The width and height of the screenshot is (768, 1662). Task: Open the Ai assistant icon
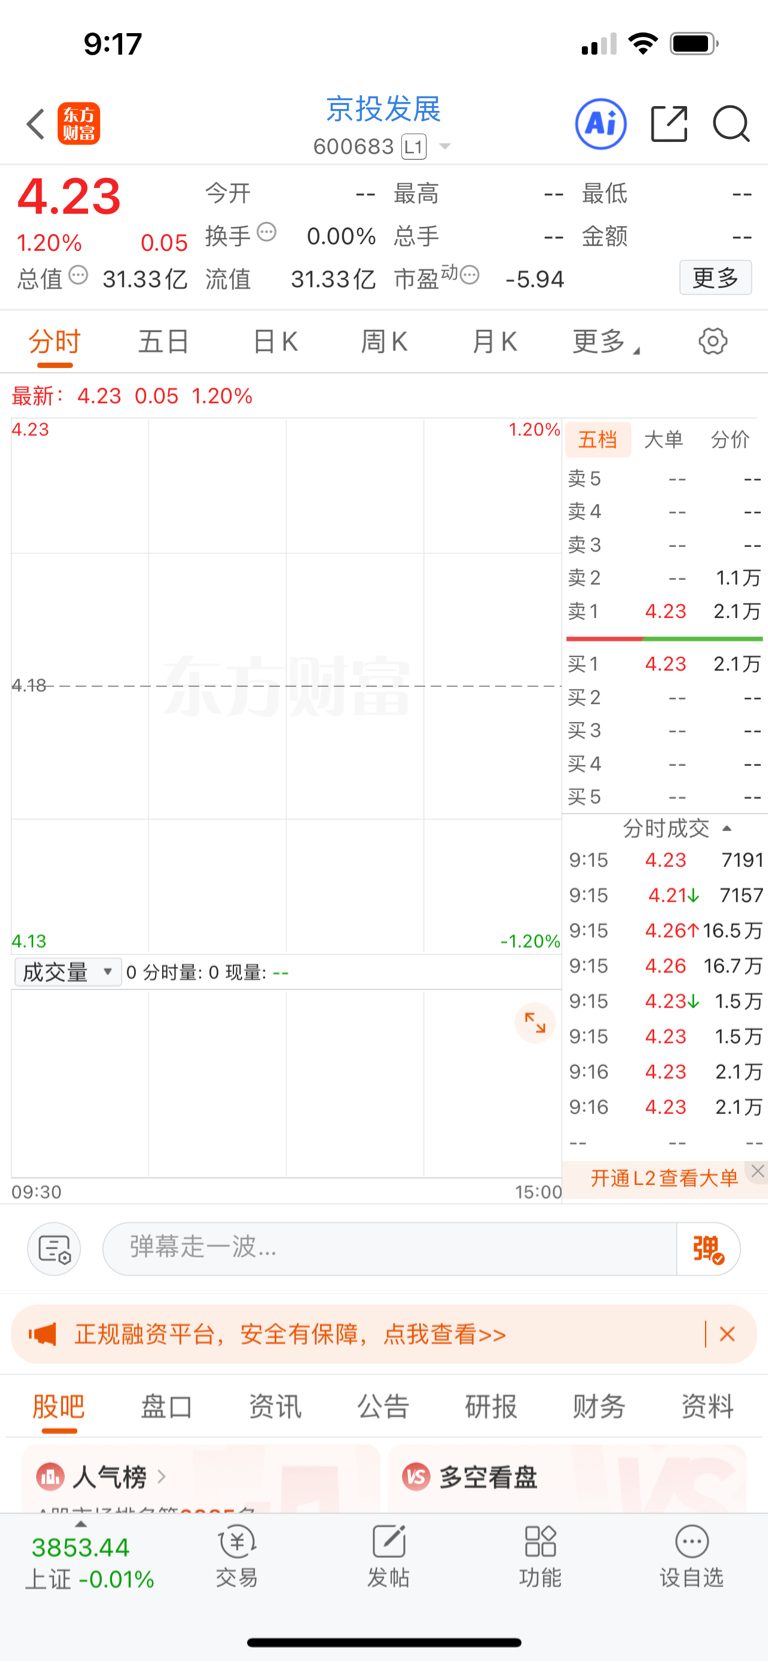601,124
